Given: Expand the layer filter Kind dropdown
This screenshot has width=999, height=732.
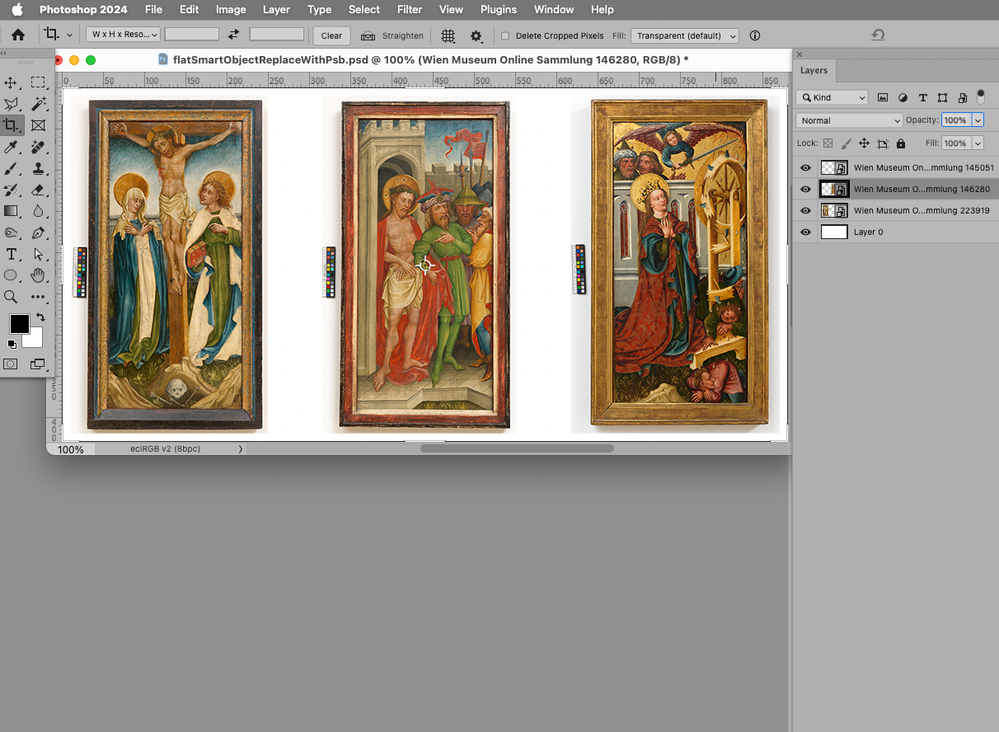Looking at the screenshot, I should click(x=833, y=98).
